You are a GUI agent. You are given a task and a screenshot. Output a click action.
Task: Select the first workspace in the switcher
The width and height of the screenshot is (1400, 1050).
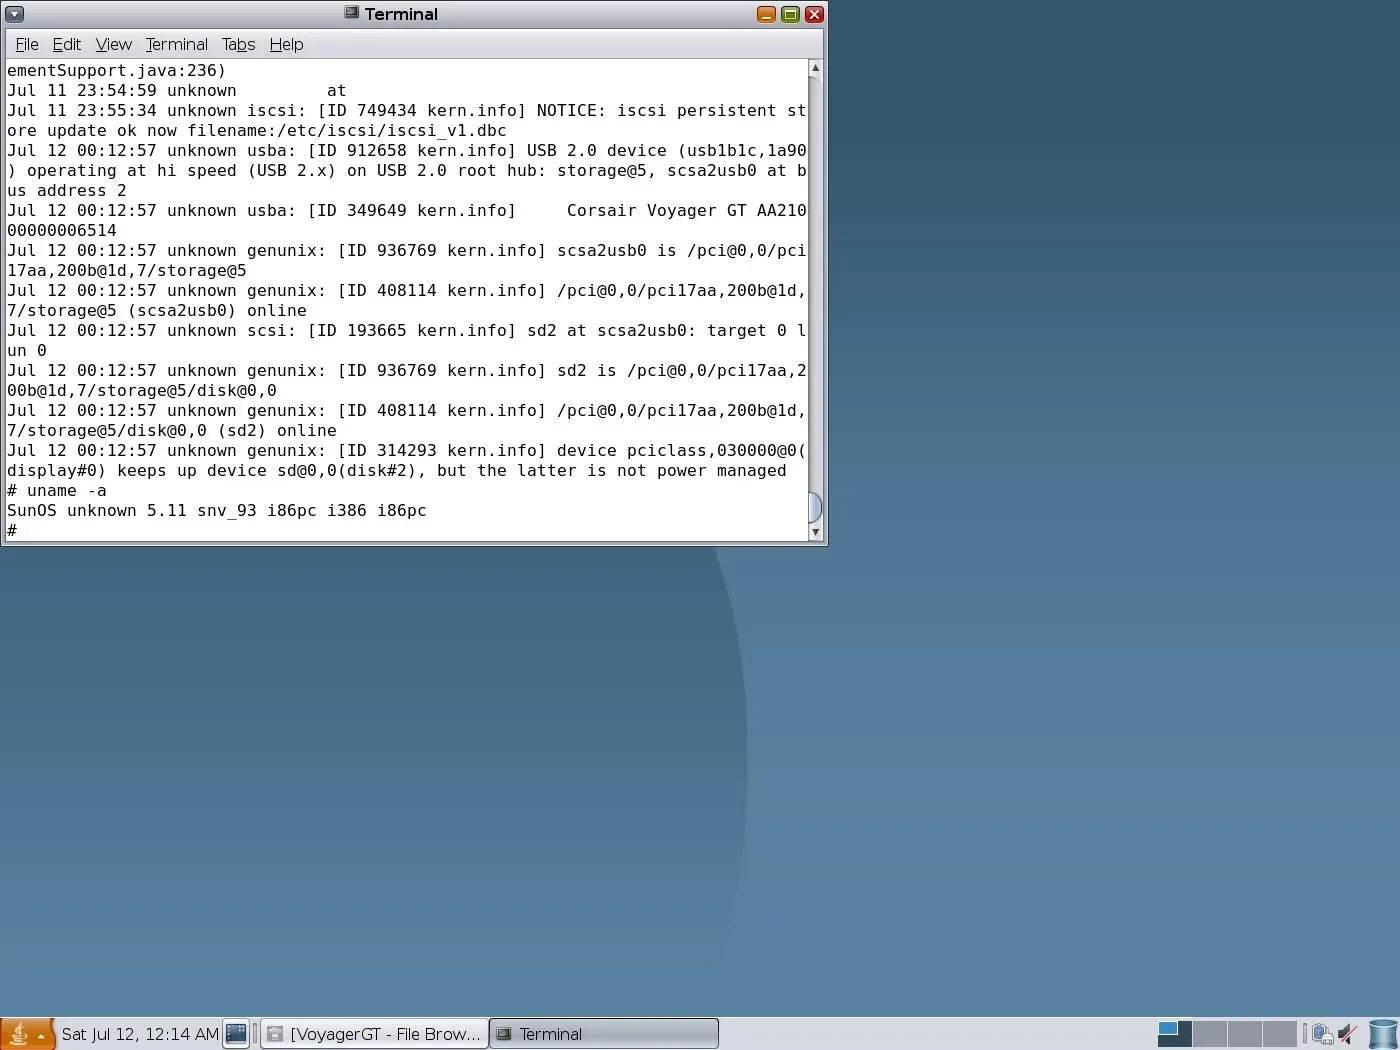tap(1174, 1033)
